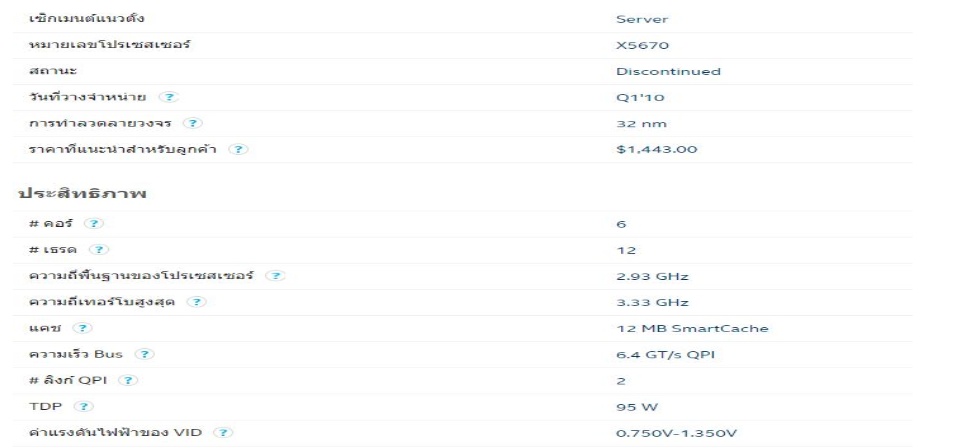Open the TDP help icon
This screenshot has width=960, height=448.
[84, 406]
